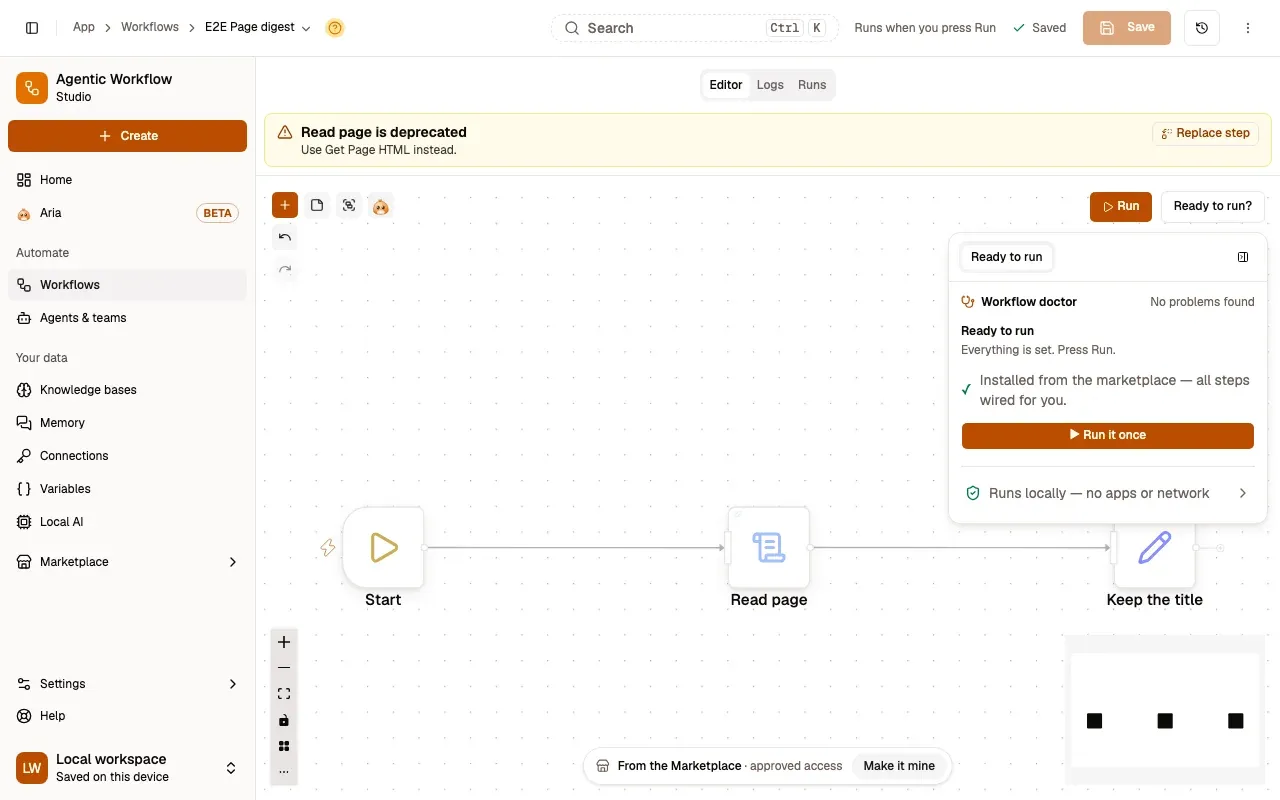
Task: Select the Start node
Action: [x=383, y=547]
